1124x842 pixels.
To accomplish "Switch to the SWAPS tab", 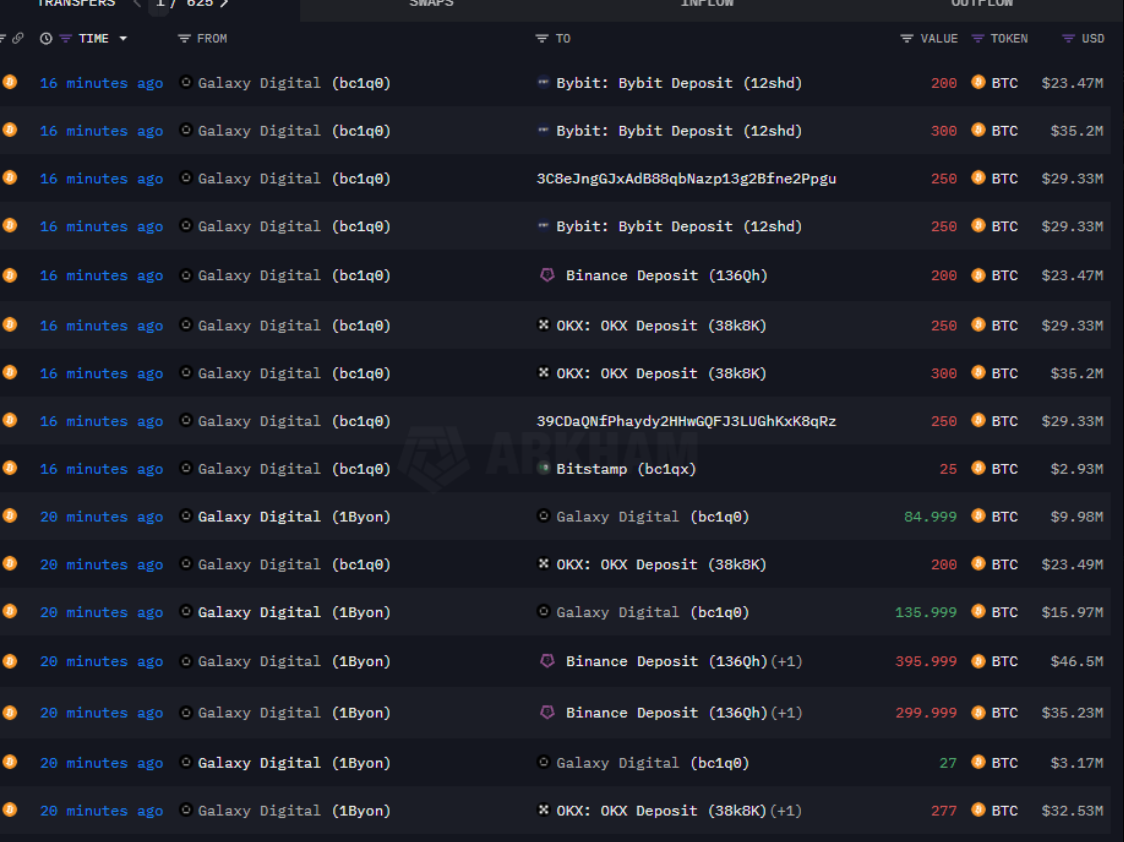I will click(x=431, y=4).
